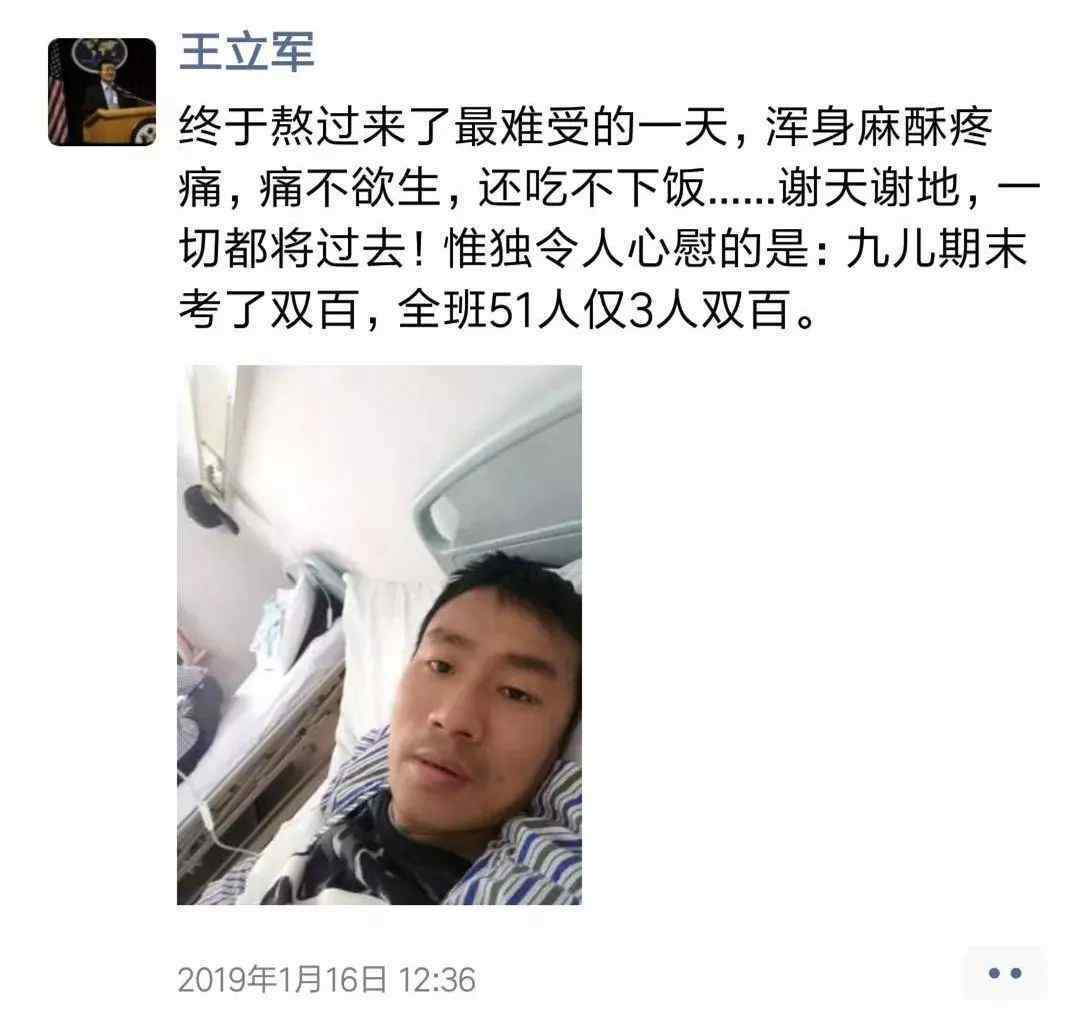Viewport: 1080px width, 1009px height.
Task: Click the last text line 考了双百
Action: click(x=497, y=309)
